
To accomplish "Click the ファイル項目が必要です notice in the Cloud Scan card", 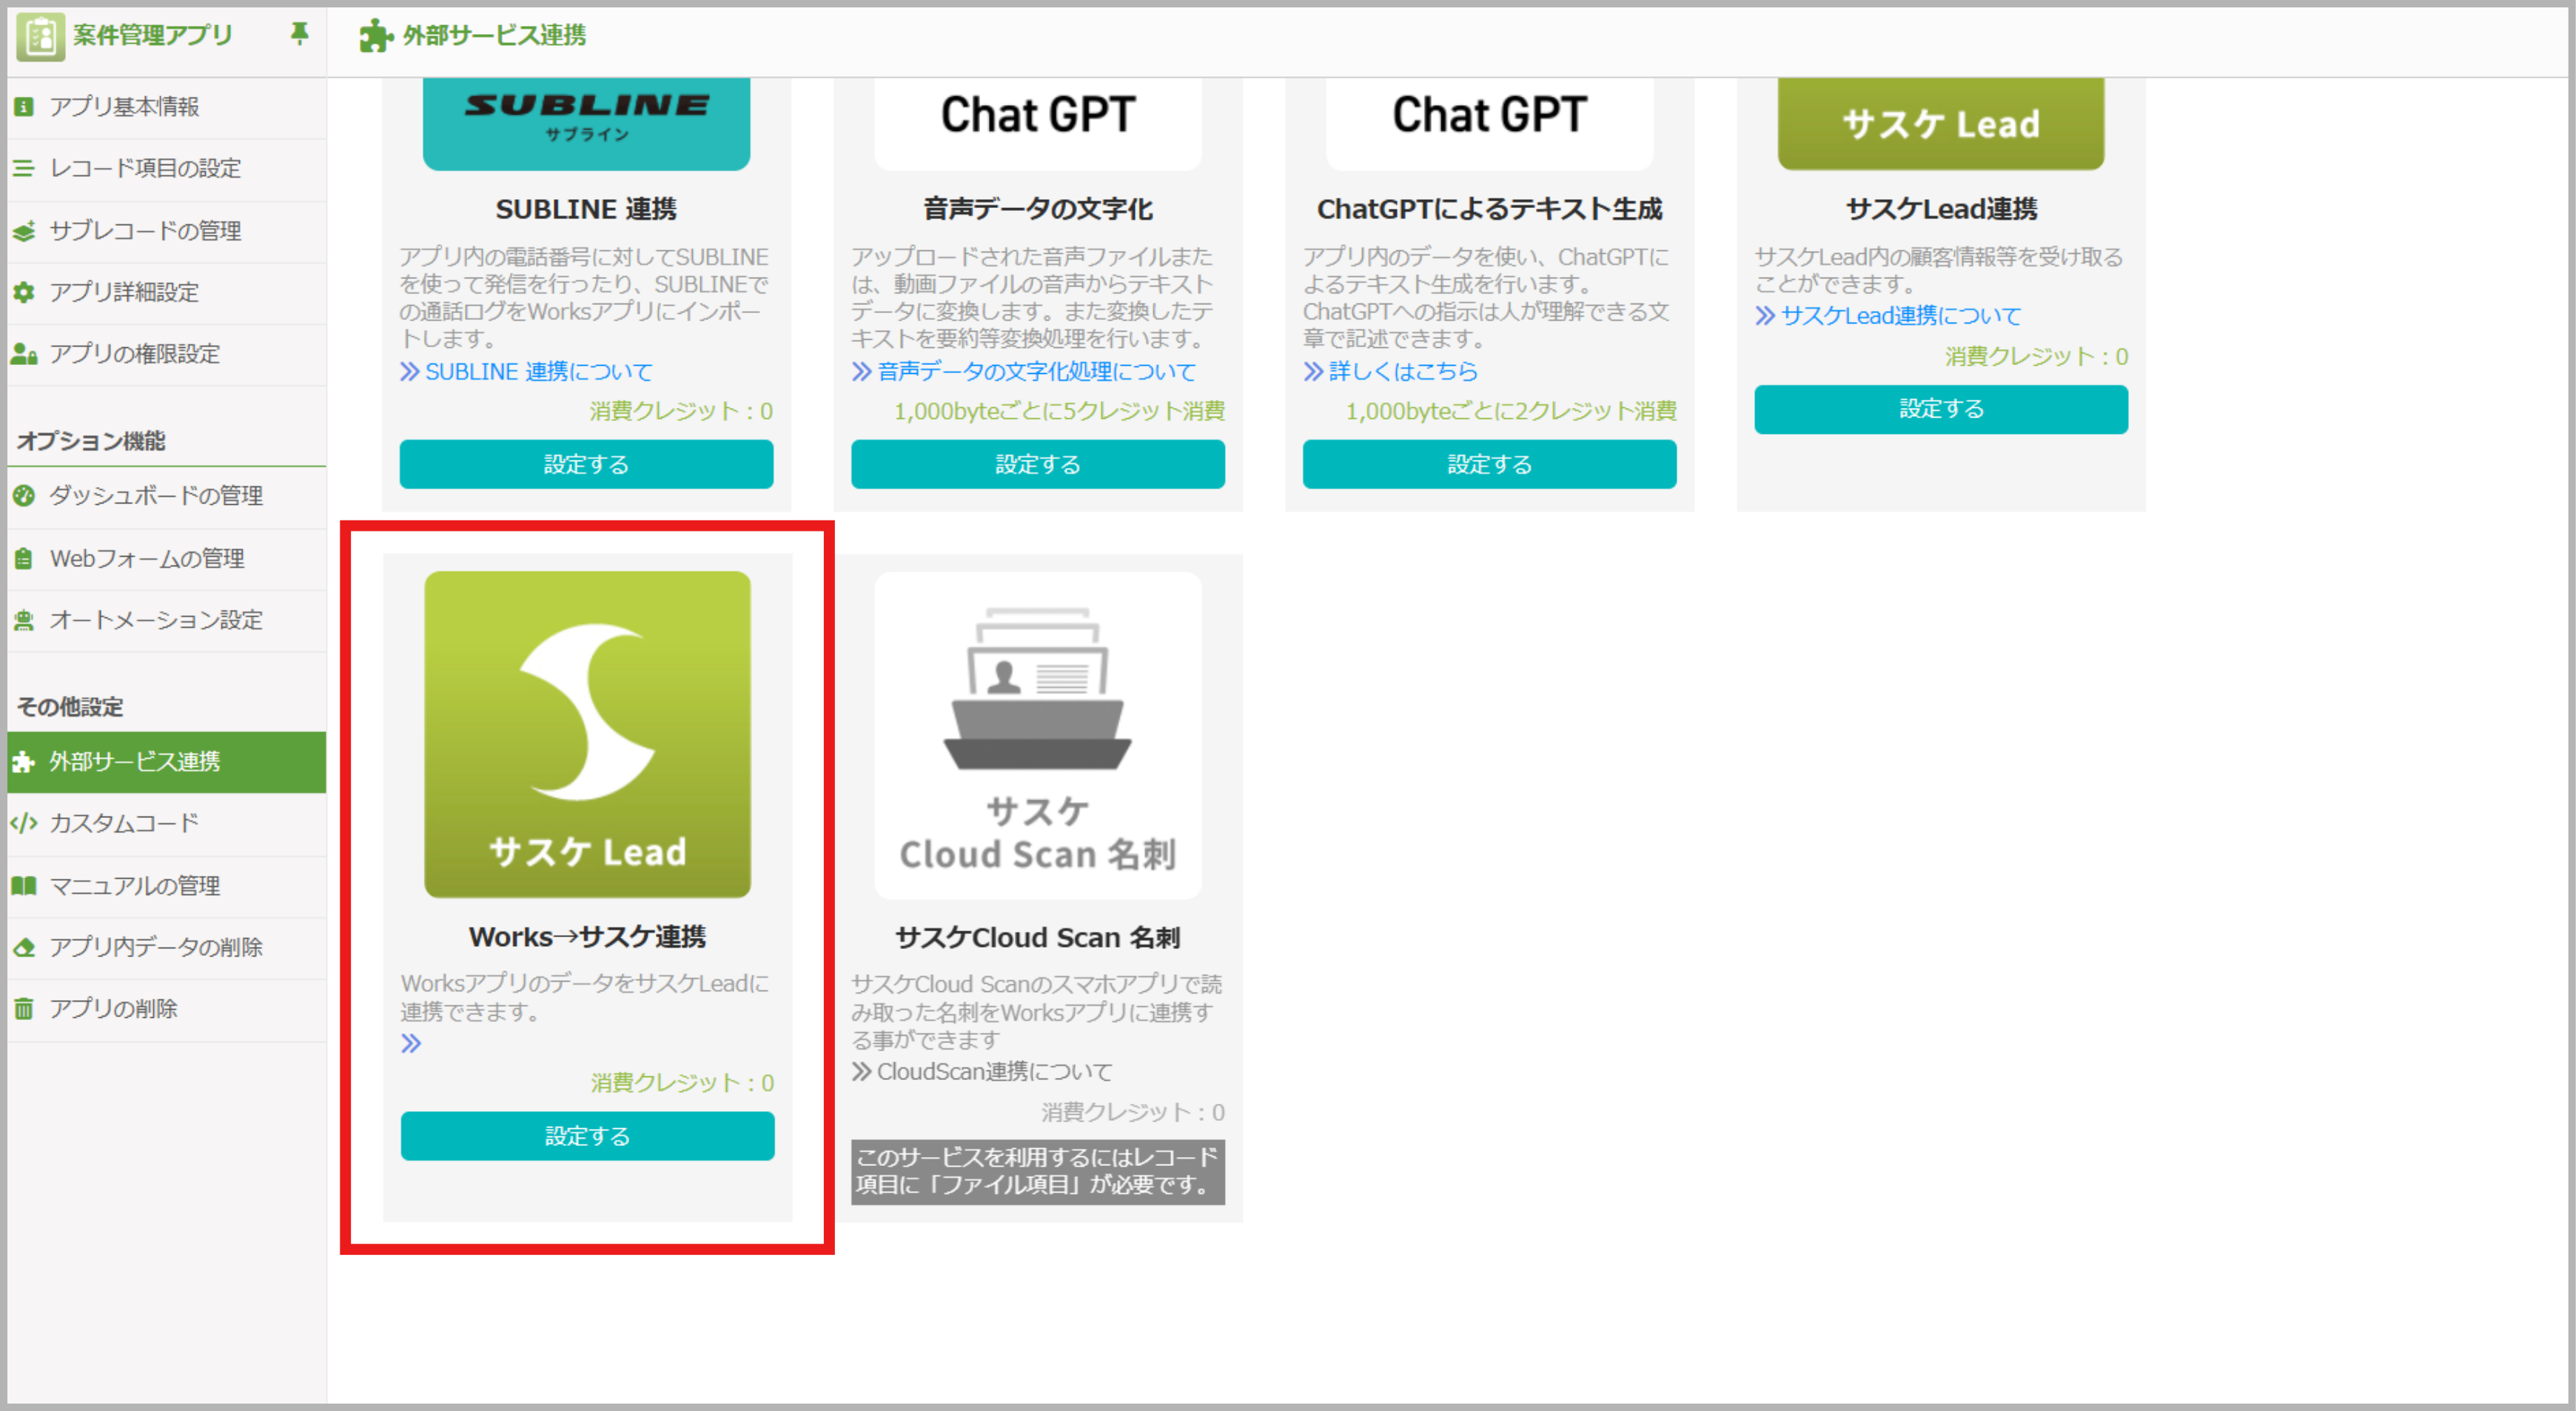I will tap(1038, 1172).
